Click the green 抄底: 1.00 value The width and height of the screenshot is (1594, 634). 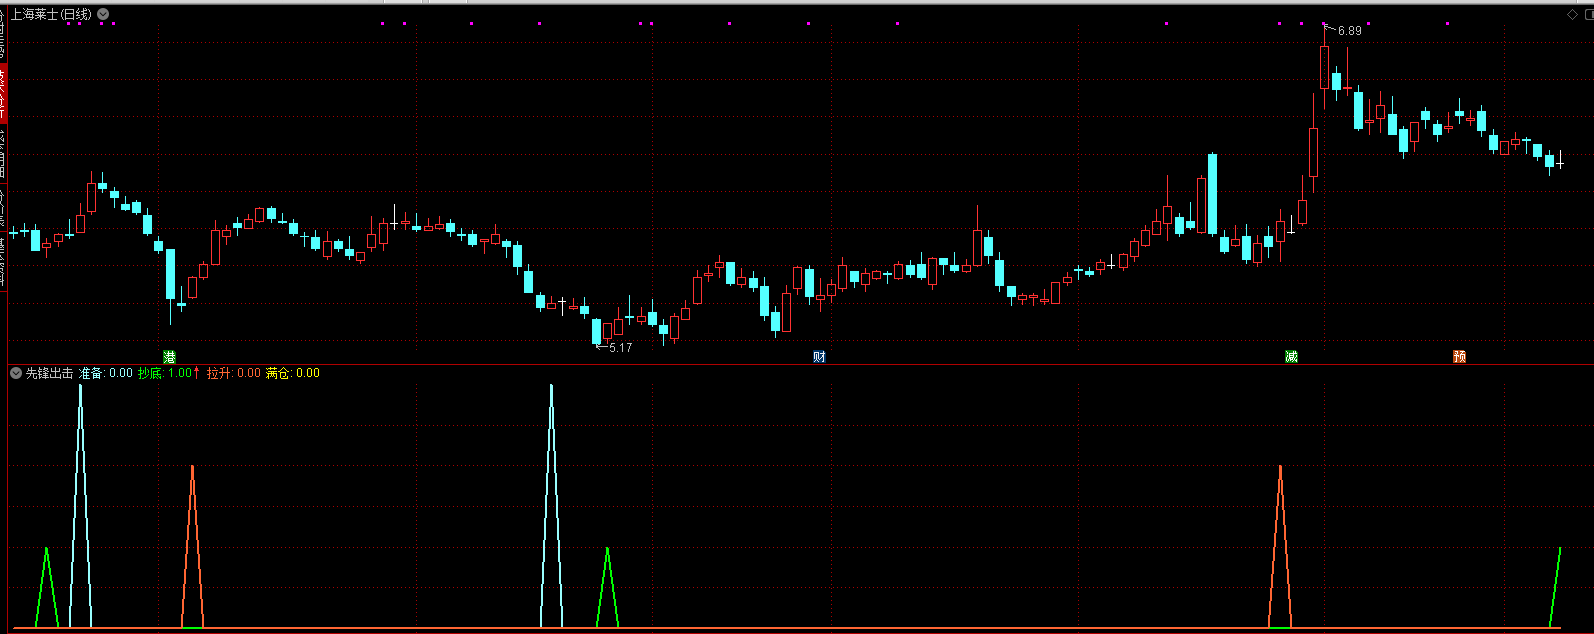click(x=165, y=373)
